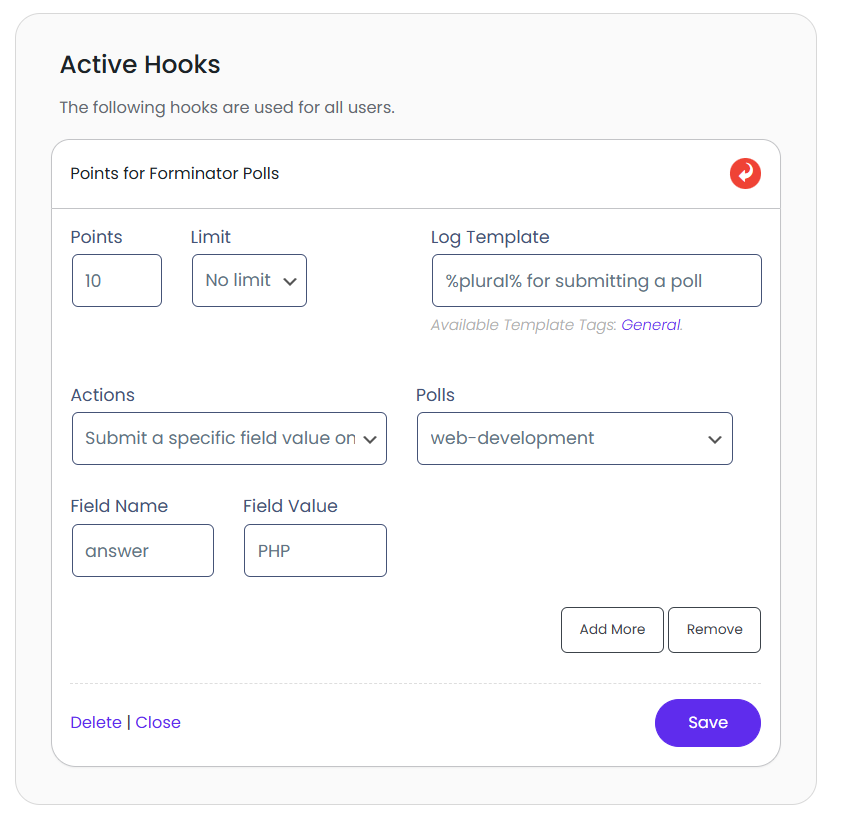Open the Limit dropdown set to No limit
Image resolution: width=841 pixels, height=818 pixels.
point(249,281)
